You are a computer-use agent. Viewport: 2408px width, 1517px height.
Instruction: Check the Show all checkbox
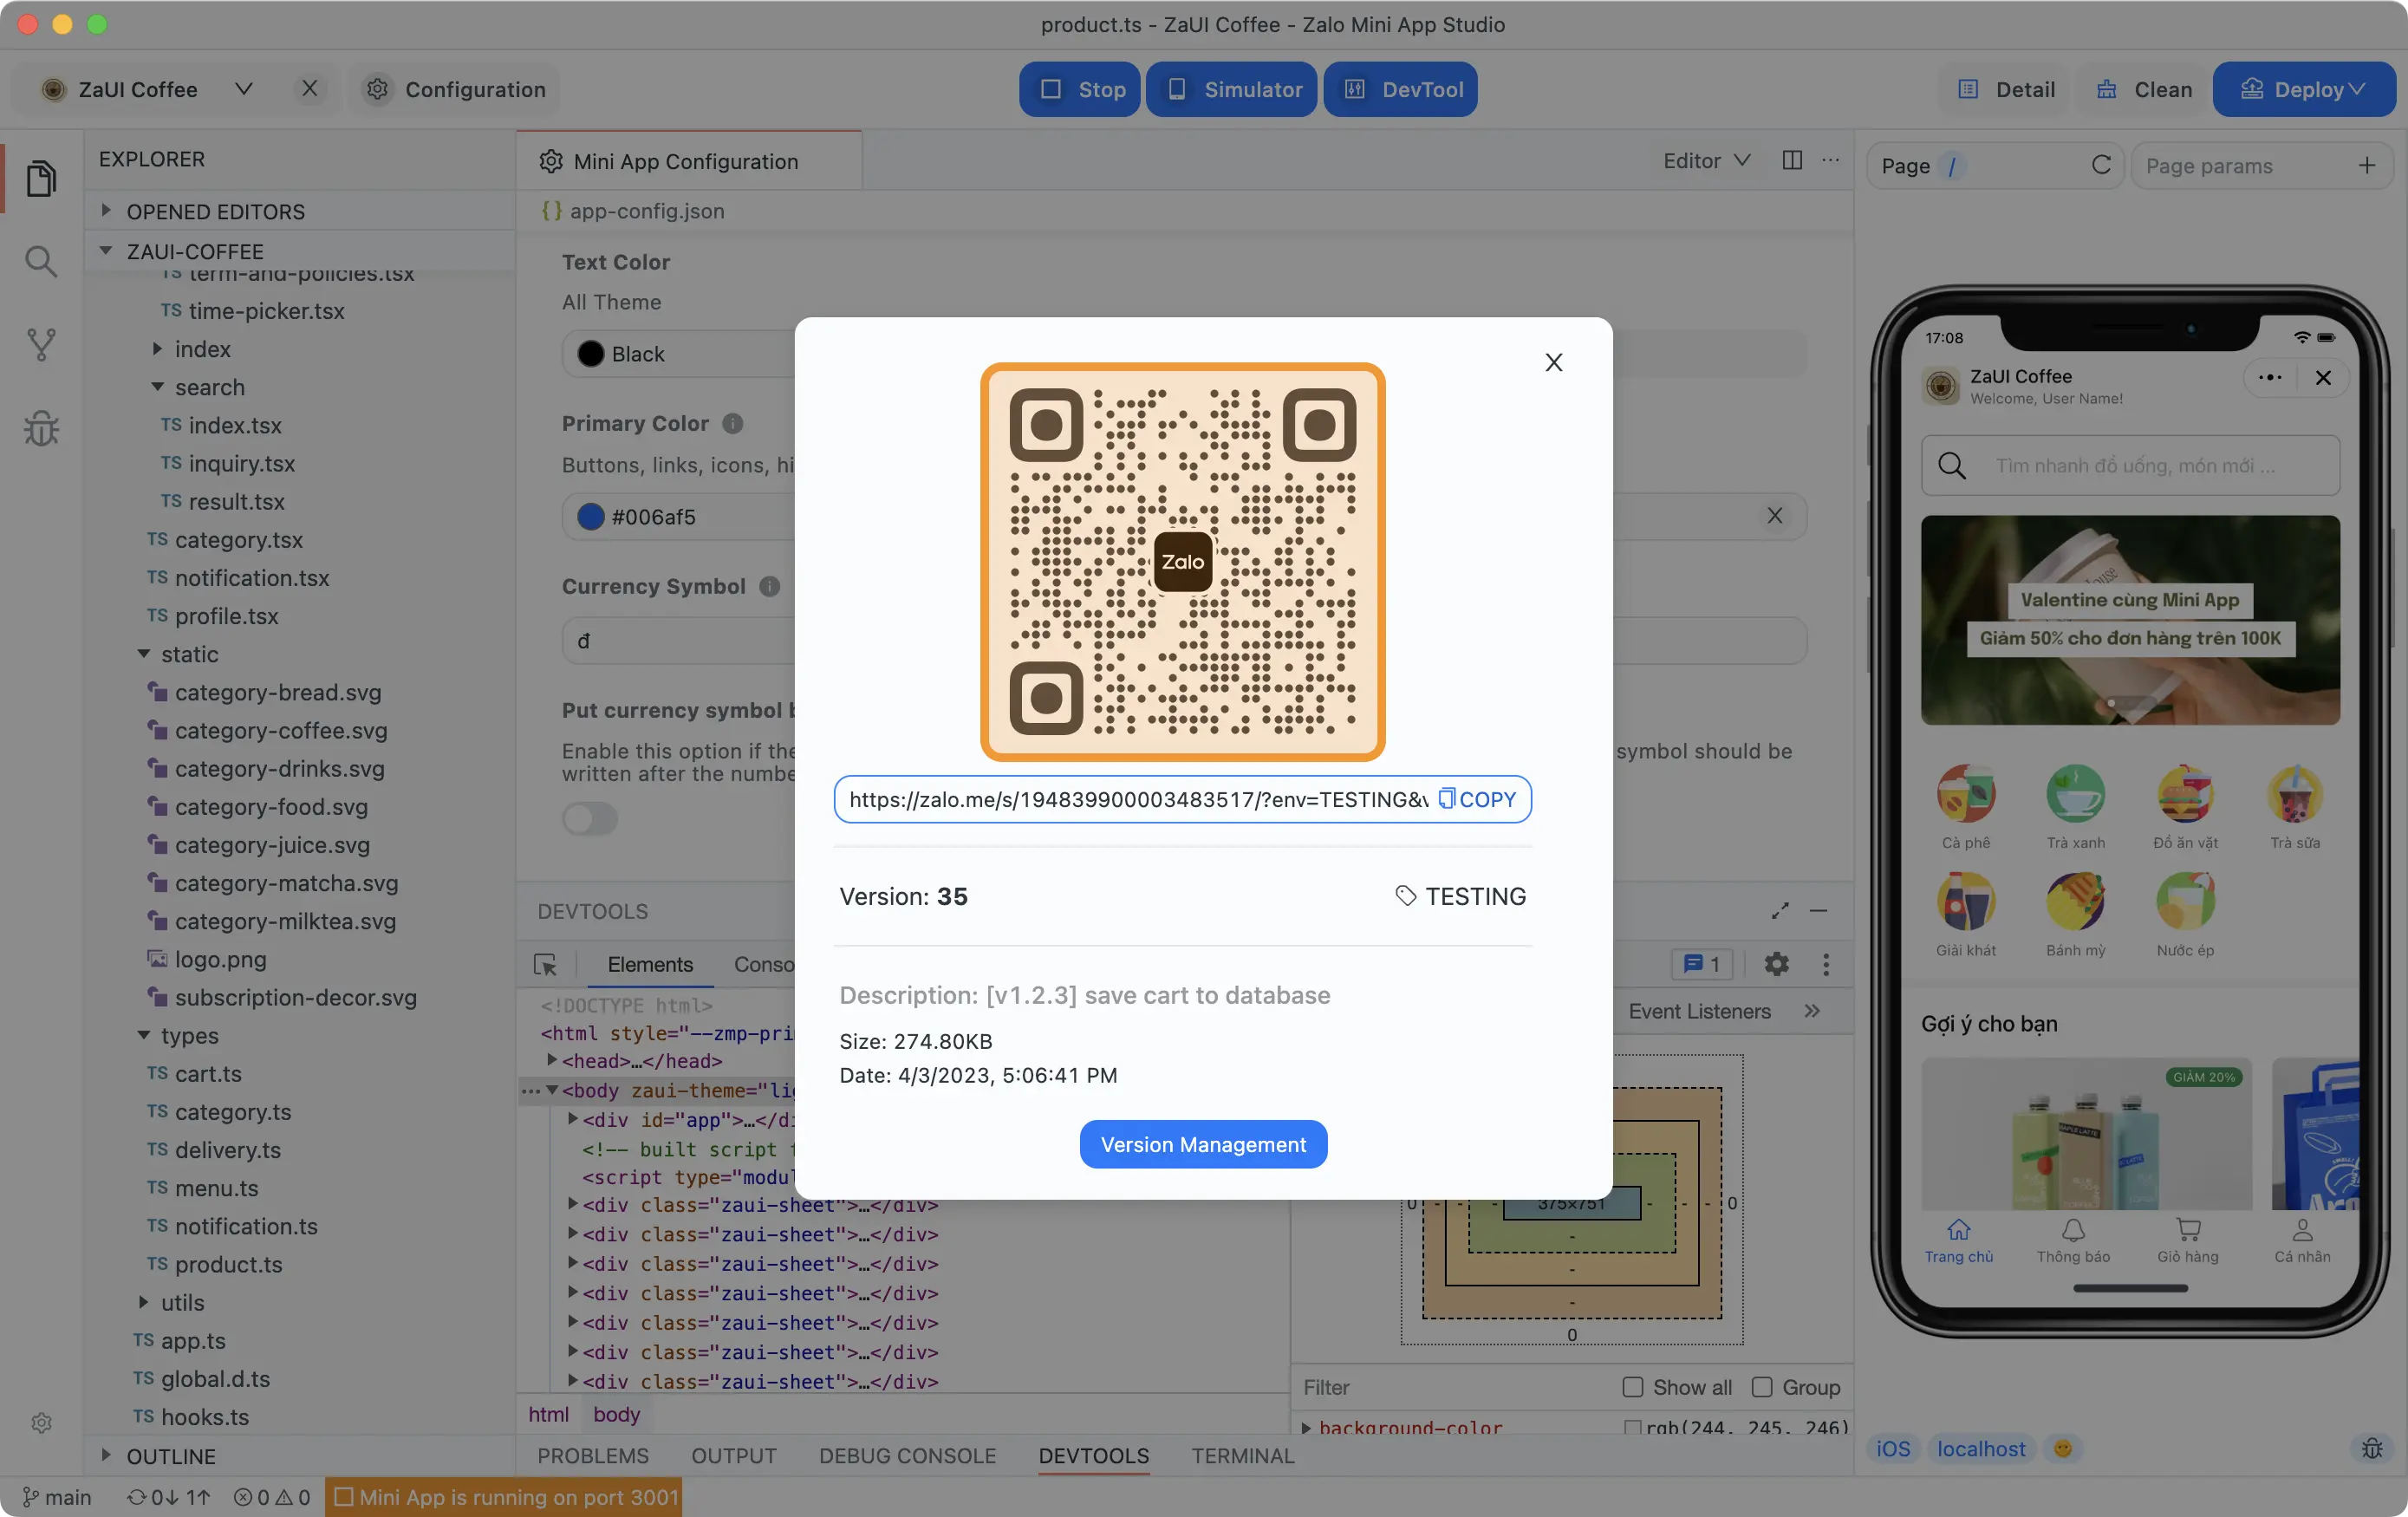1632,1387
